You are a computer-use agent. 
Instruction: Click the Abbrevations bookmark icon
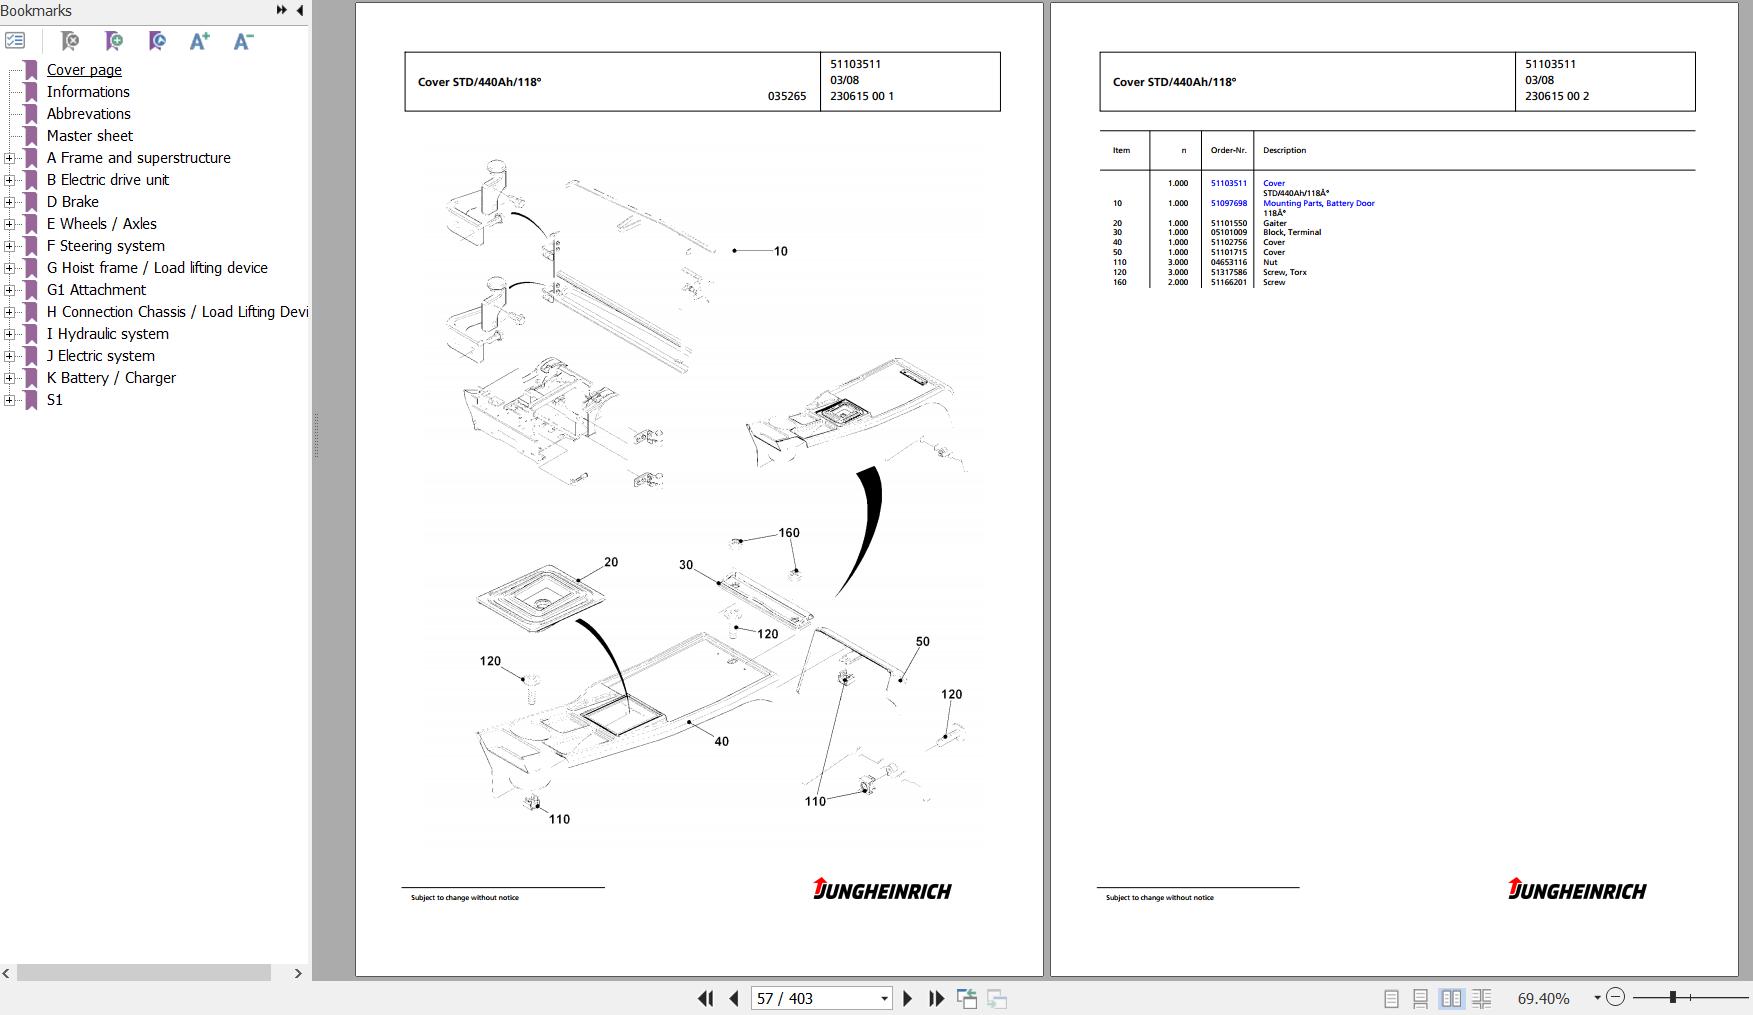click(x=31, y=114)
